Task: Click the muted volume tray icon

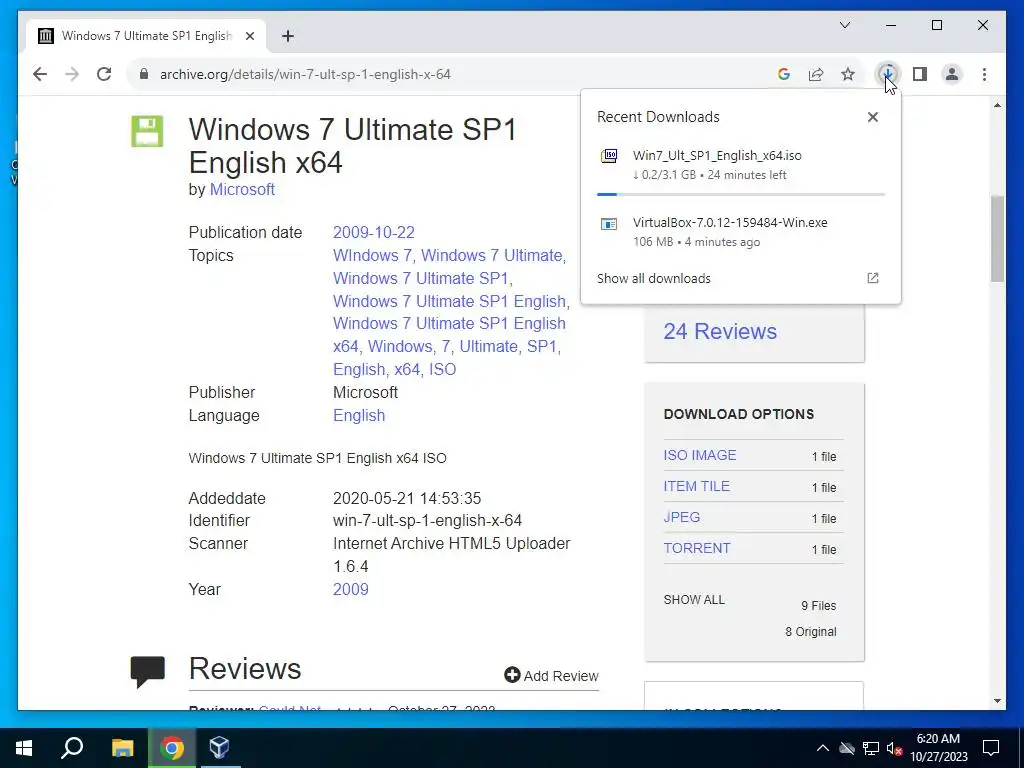Action: click(x=894, y=748)
